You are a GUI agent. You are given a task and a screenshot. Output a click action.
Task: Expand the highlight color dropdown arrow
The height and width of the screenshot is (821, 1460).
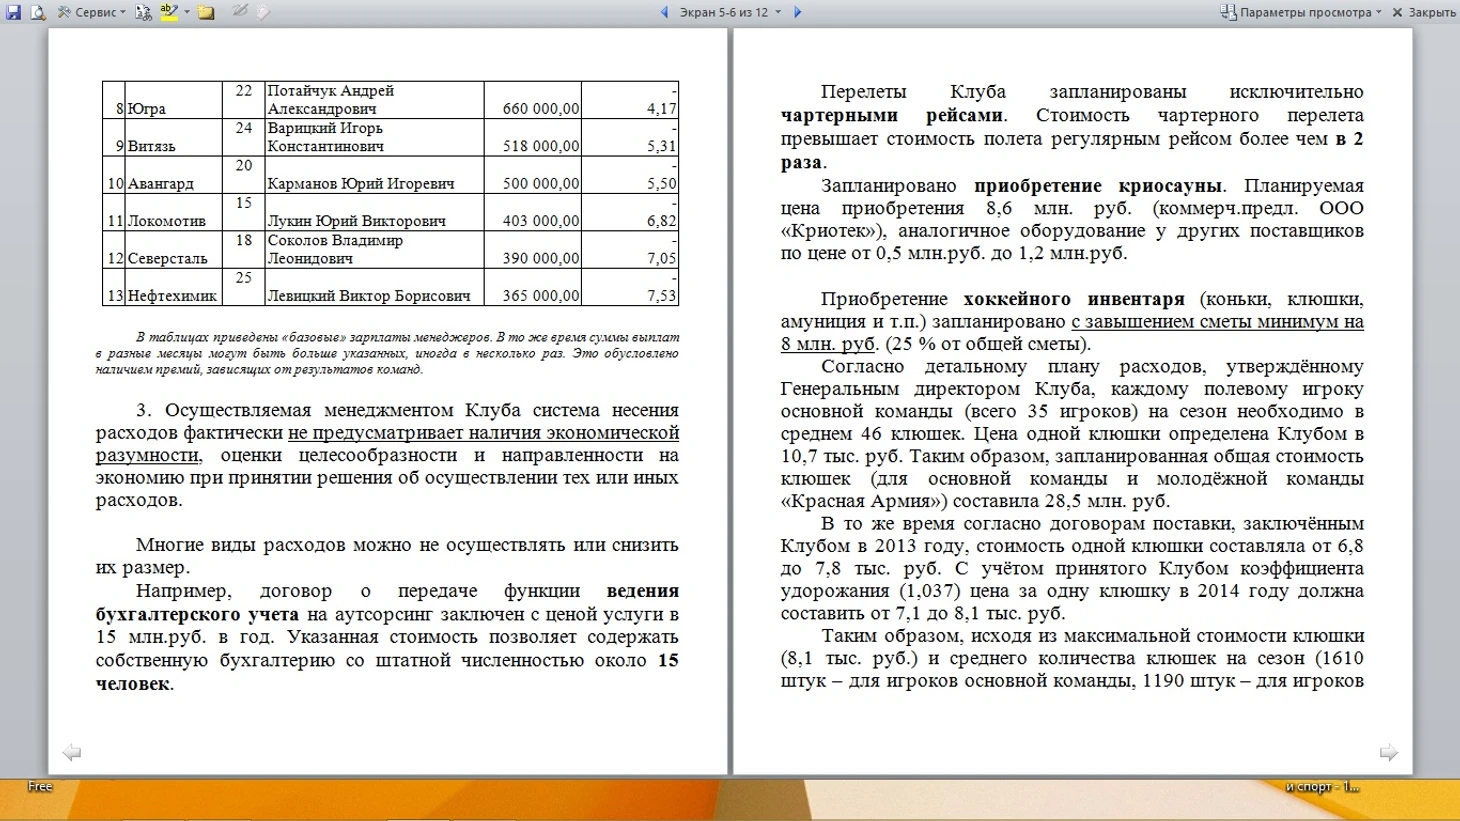[187, 12]
